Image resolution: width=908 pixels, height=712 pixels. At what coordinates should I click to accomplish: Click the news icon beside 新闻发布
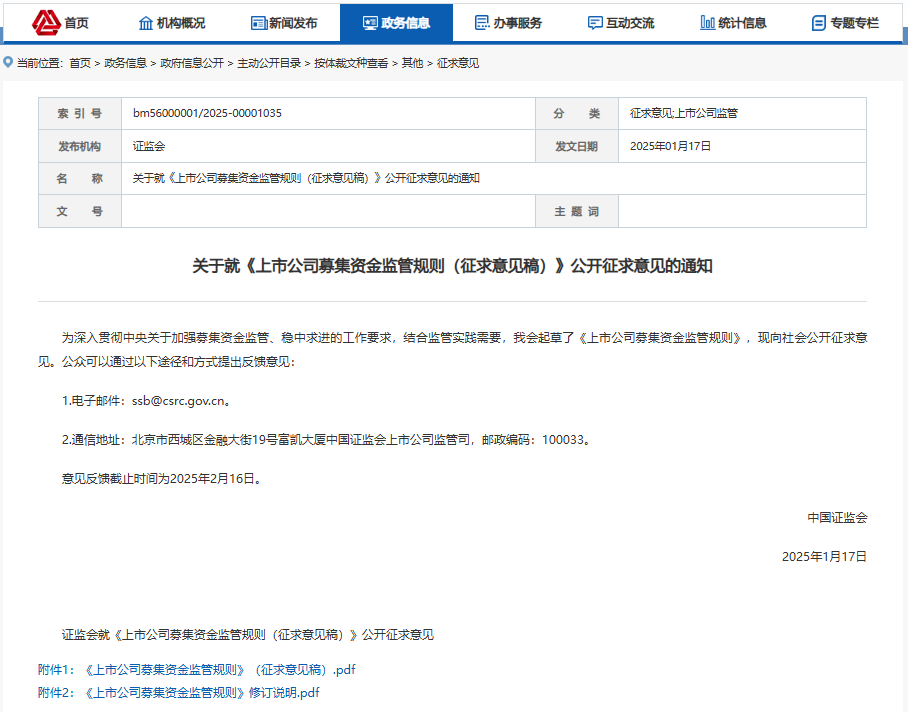260,20
